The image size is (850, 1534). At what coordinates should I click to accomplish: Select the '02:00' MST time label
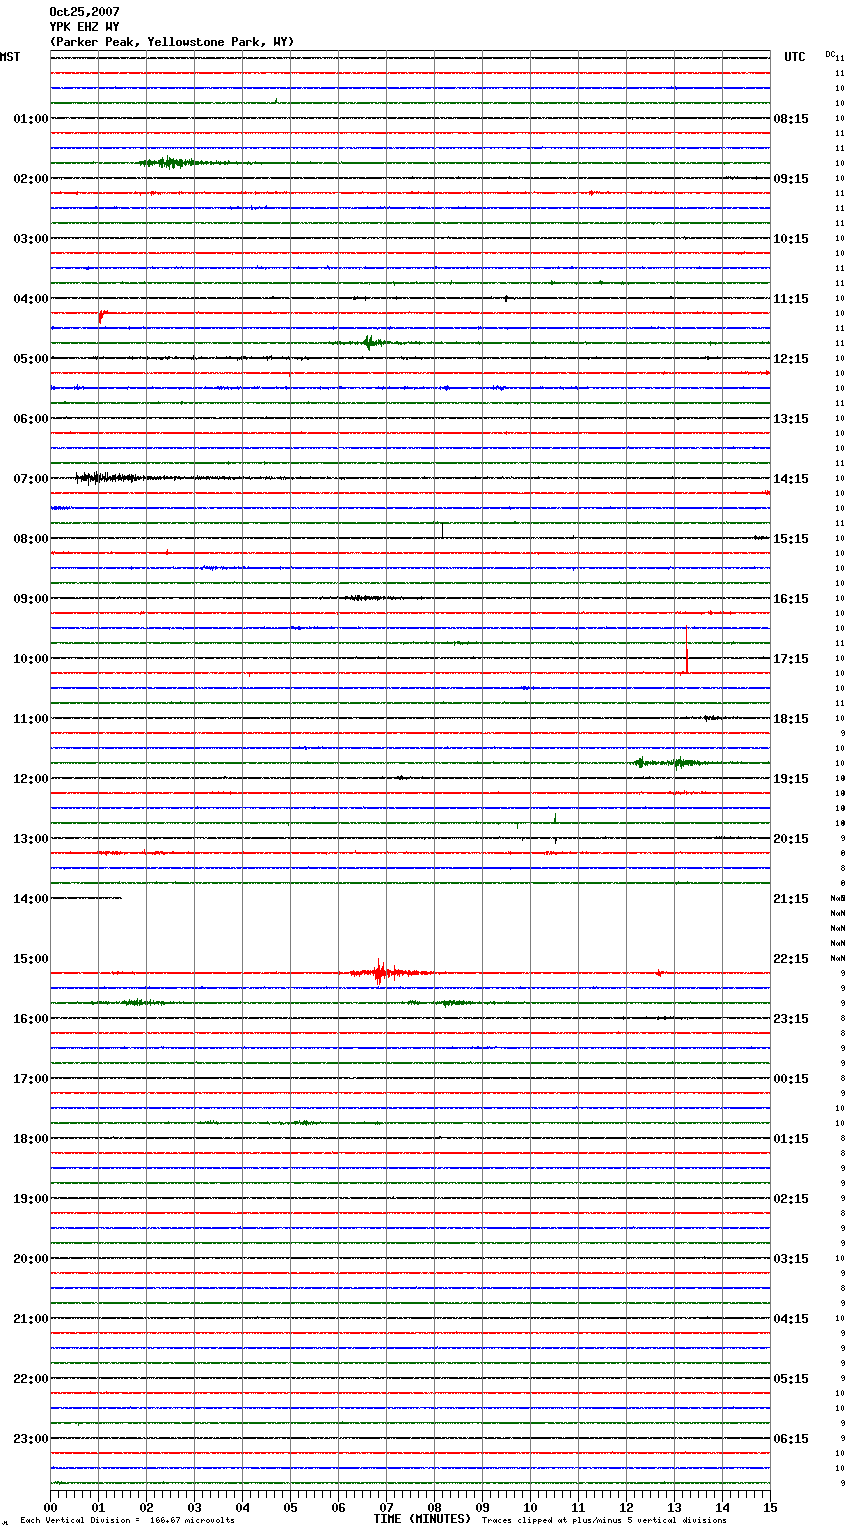pyautogui.click(x=31, y=179)
